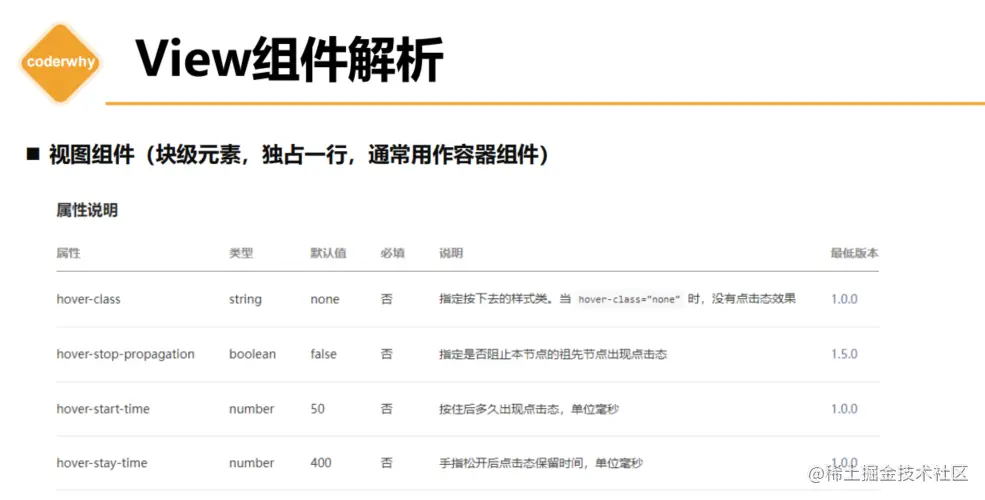Select the "hover-stop-propagation" attribute cell

[125, 354]
